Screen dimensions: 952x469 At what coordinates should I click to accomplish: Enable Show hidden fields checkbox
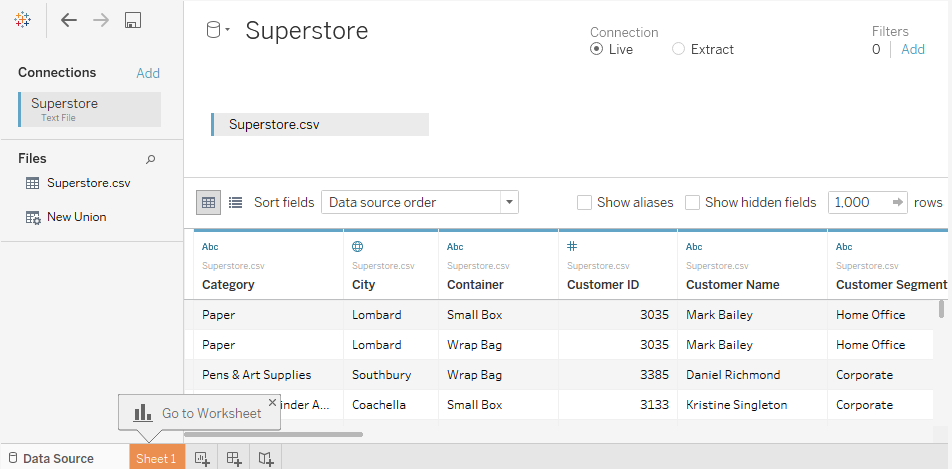coord(692,202)
